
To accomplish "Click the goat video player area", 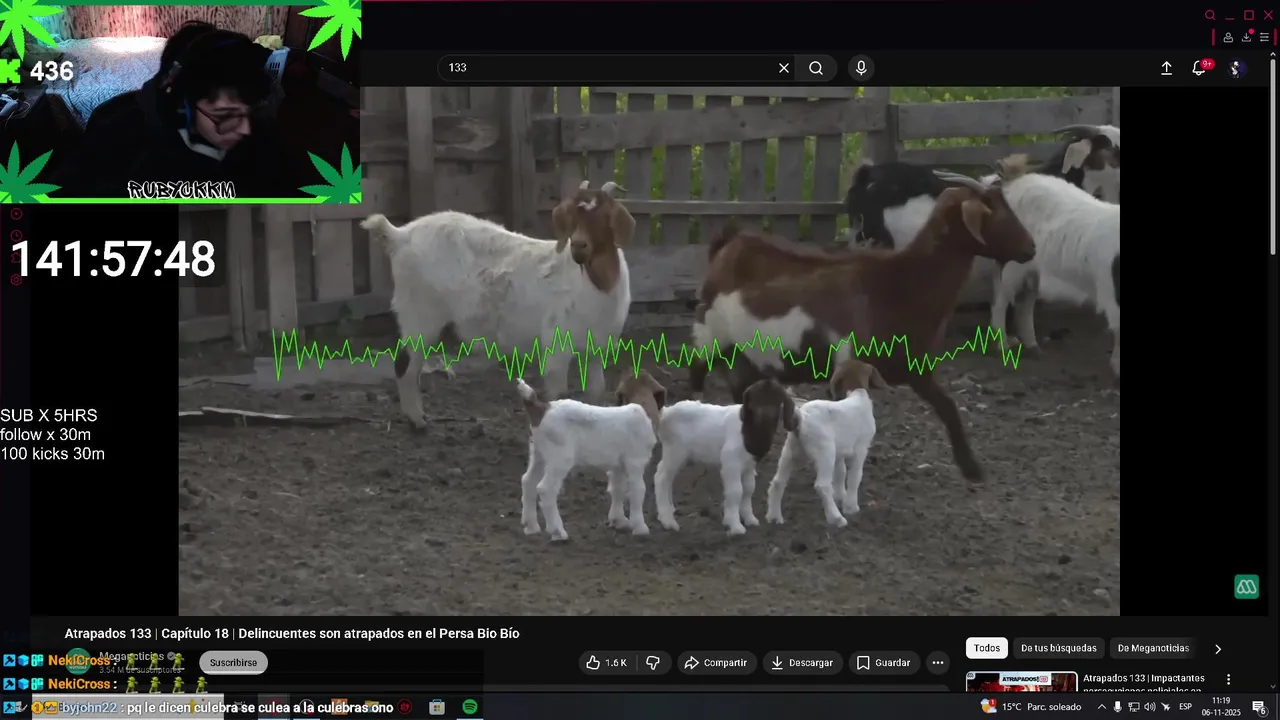I will tap(649, 350).
